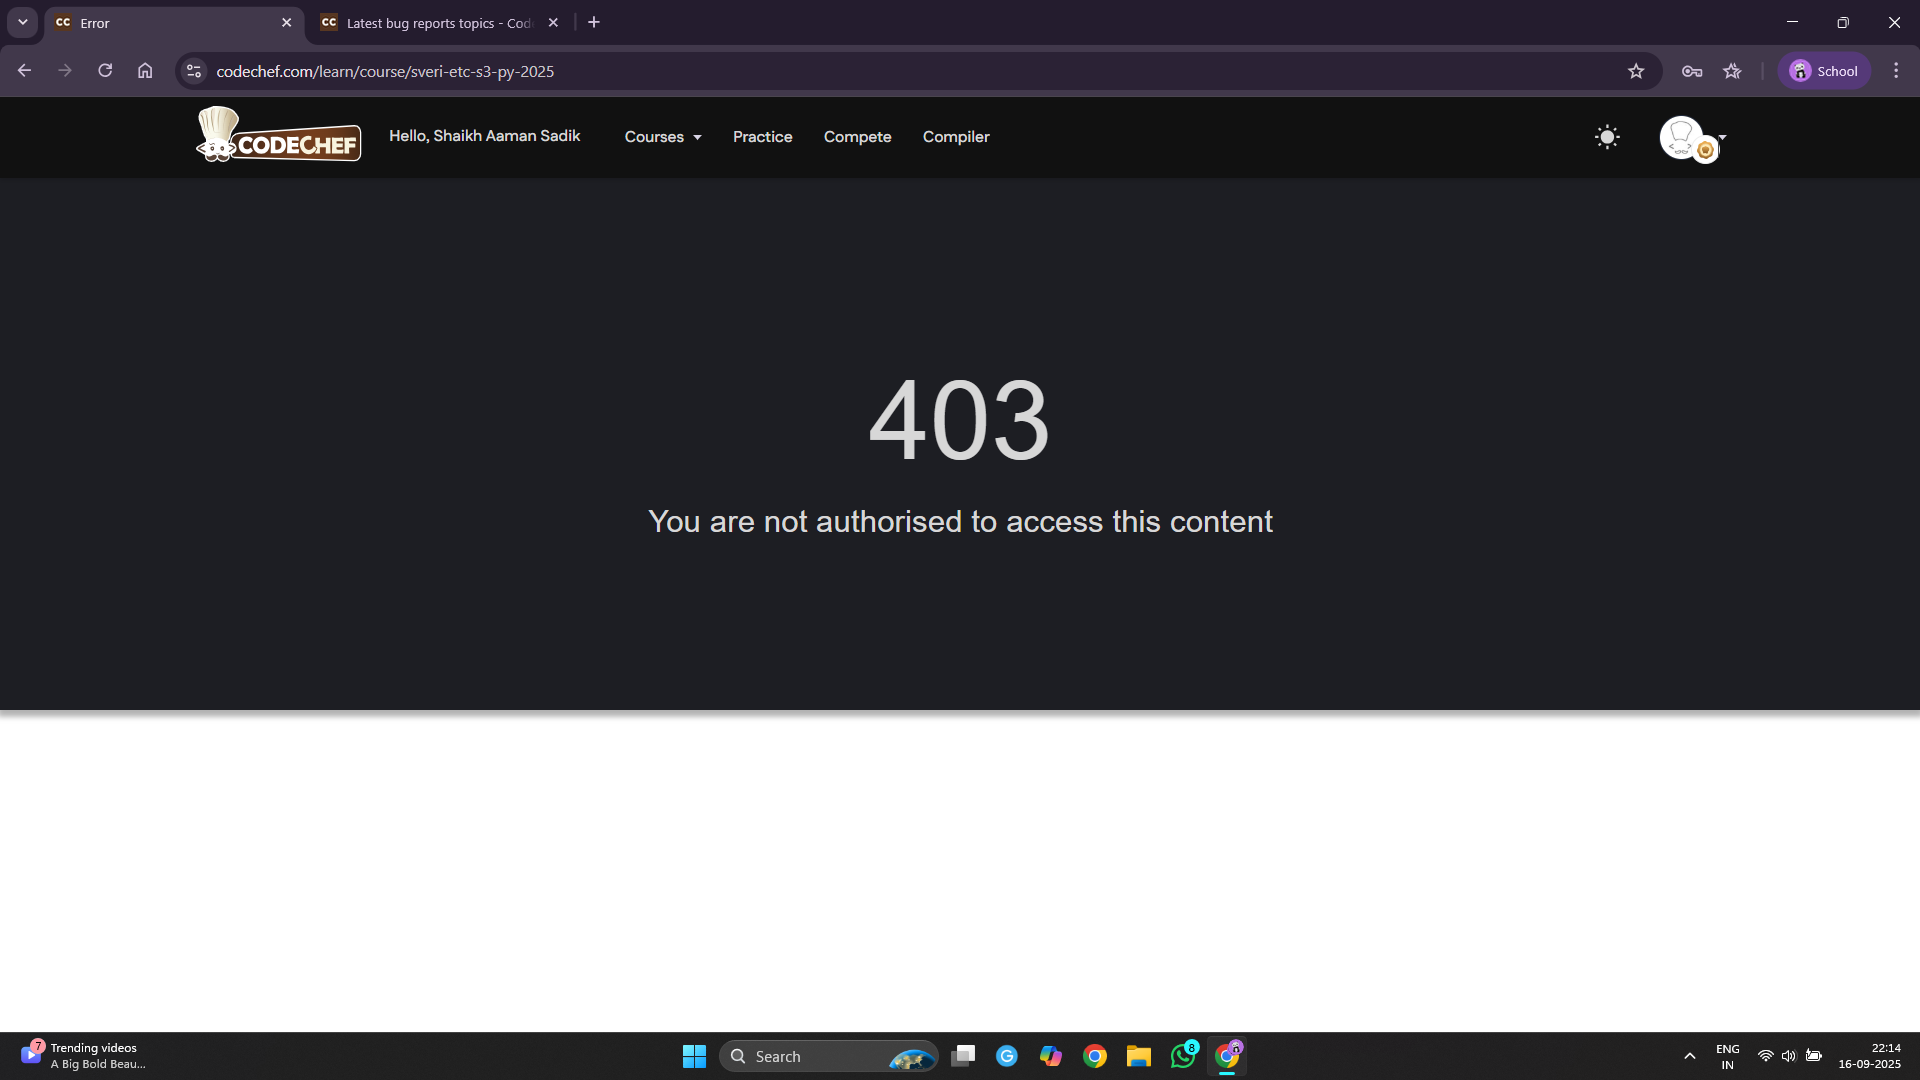Open the password manager key icon
This screenshot has width=1920, height=1080.
tap(1692, 71)
